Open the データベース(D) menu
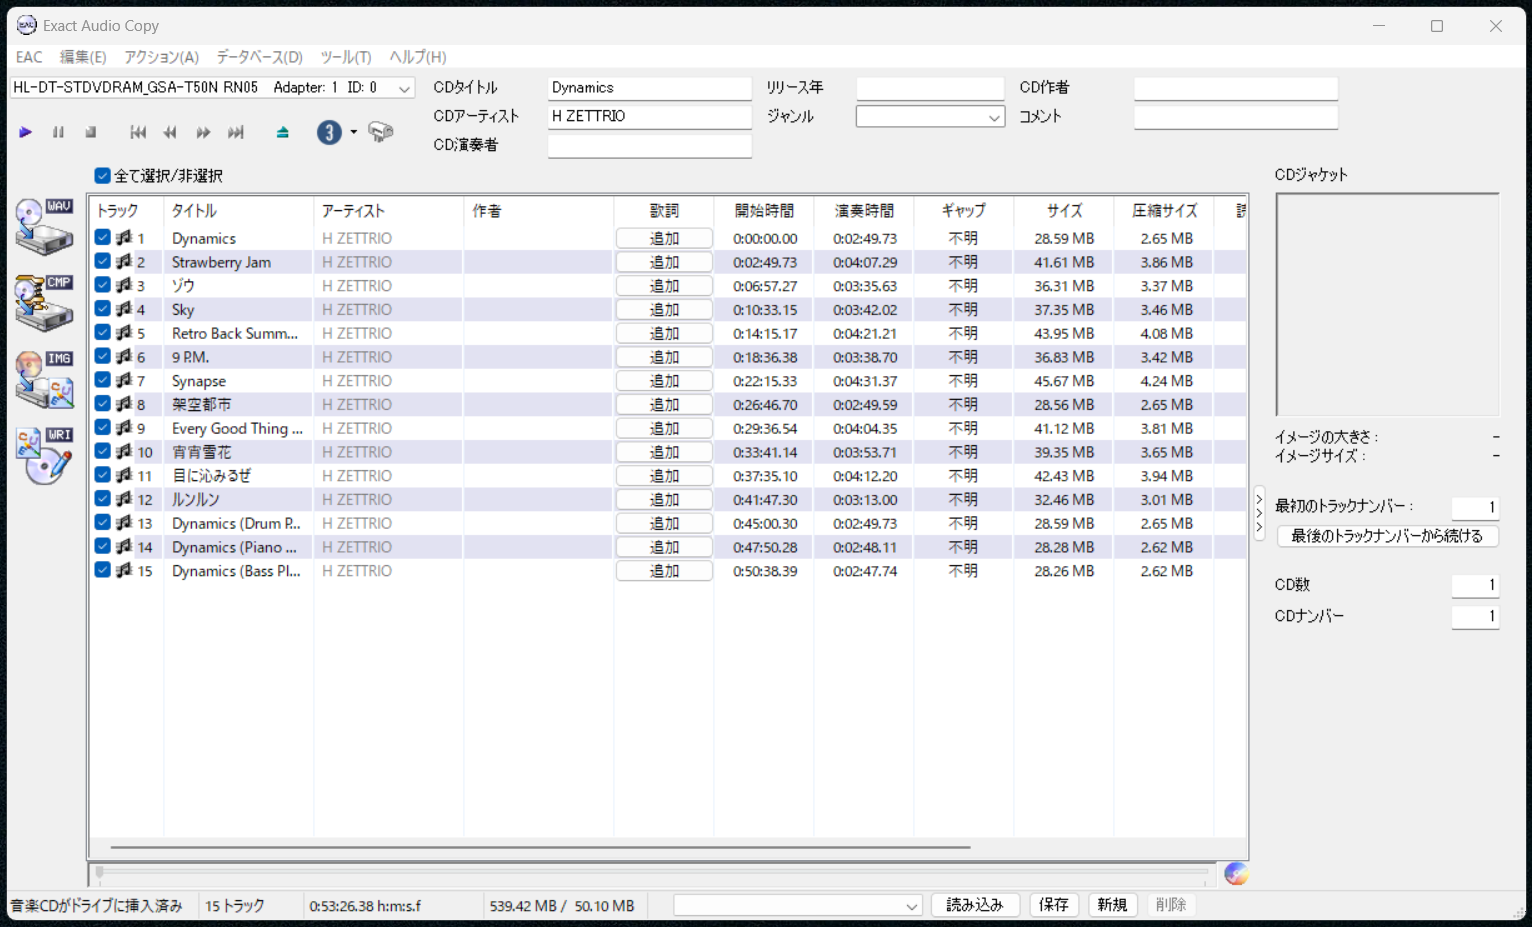 260,57
